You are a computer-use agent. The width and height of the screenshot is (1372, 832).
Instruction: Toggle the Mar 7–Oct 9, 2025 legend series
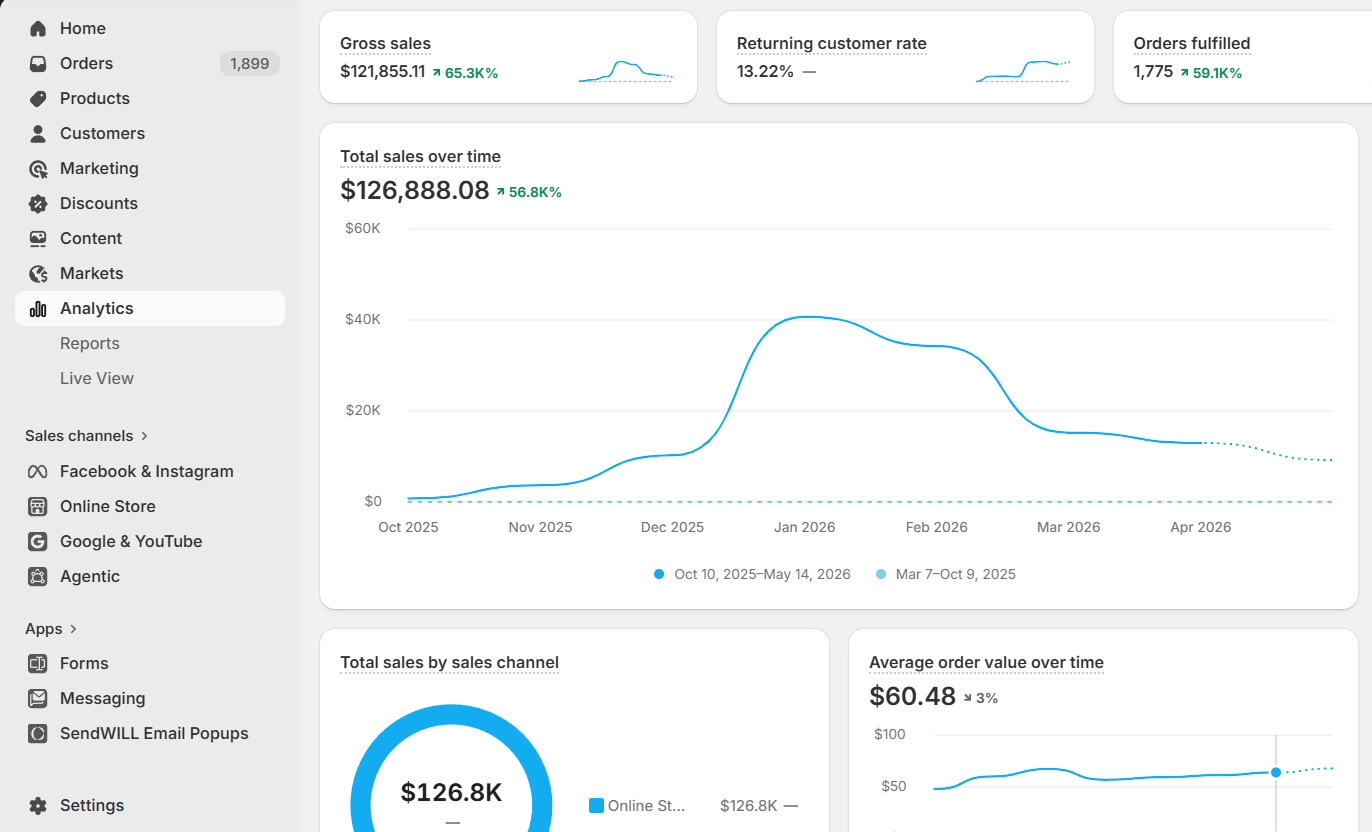coord(945,574)
